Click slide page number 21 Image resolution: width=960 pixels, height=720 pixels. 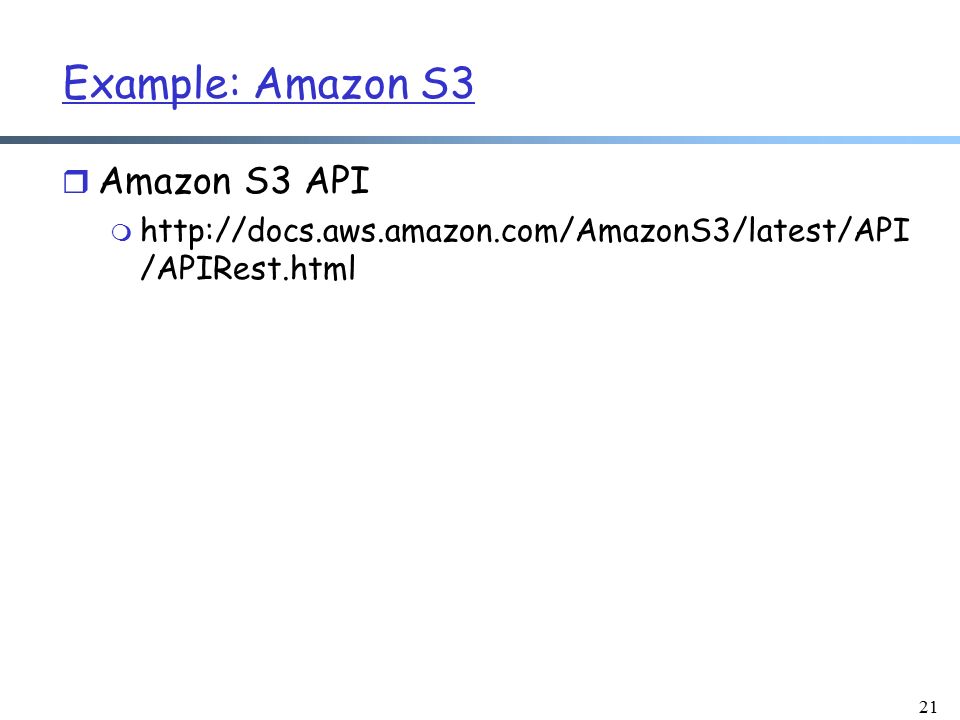(x=928, y=707)
